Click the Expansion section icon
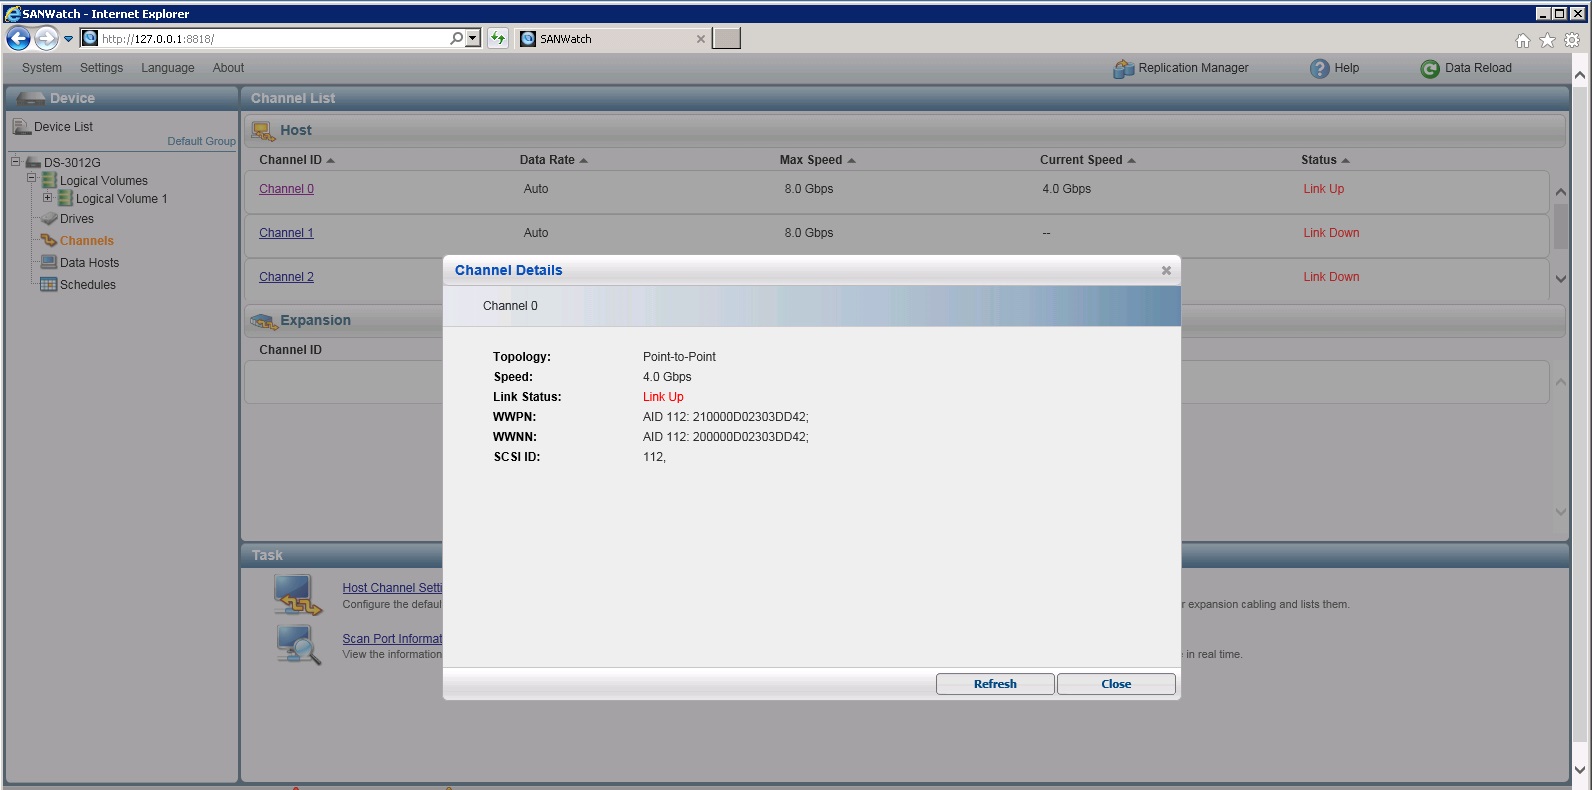The width and height of the screenshot is (1592, 790). [263, 321]
